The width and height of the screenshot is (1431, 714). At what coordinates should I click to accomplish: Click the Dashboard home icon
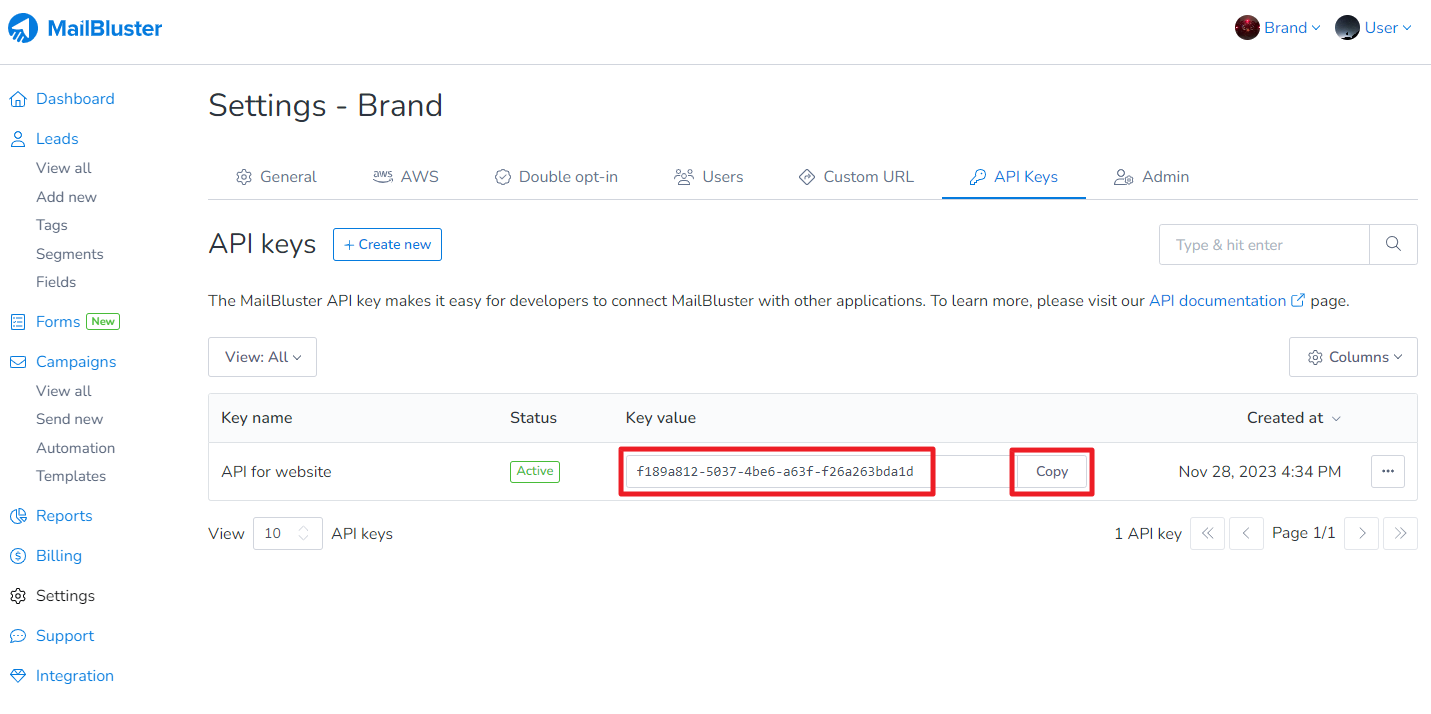click(18, 99)
